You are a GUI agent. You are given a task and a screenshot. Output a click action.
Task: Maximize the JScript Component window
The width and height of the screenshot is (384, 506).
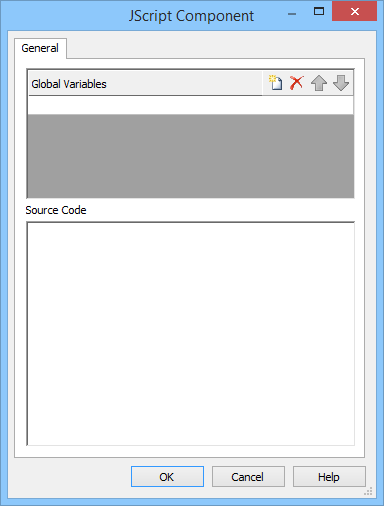tap(319, 12)
